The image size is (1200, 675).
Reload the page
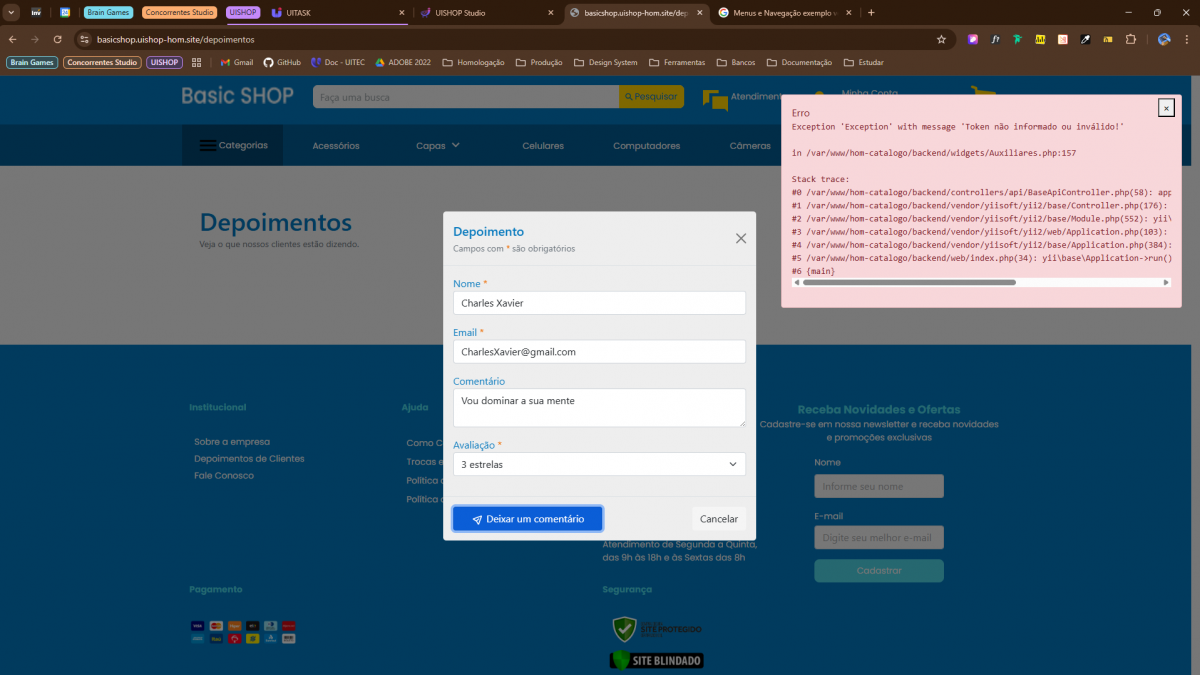point(58,39)
